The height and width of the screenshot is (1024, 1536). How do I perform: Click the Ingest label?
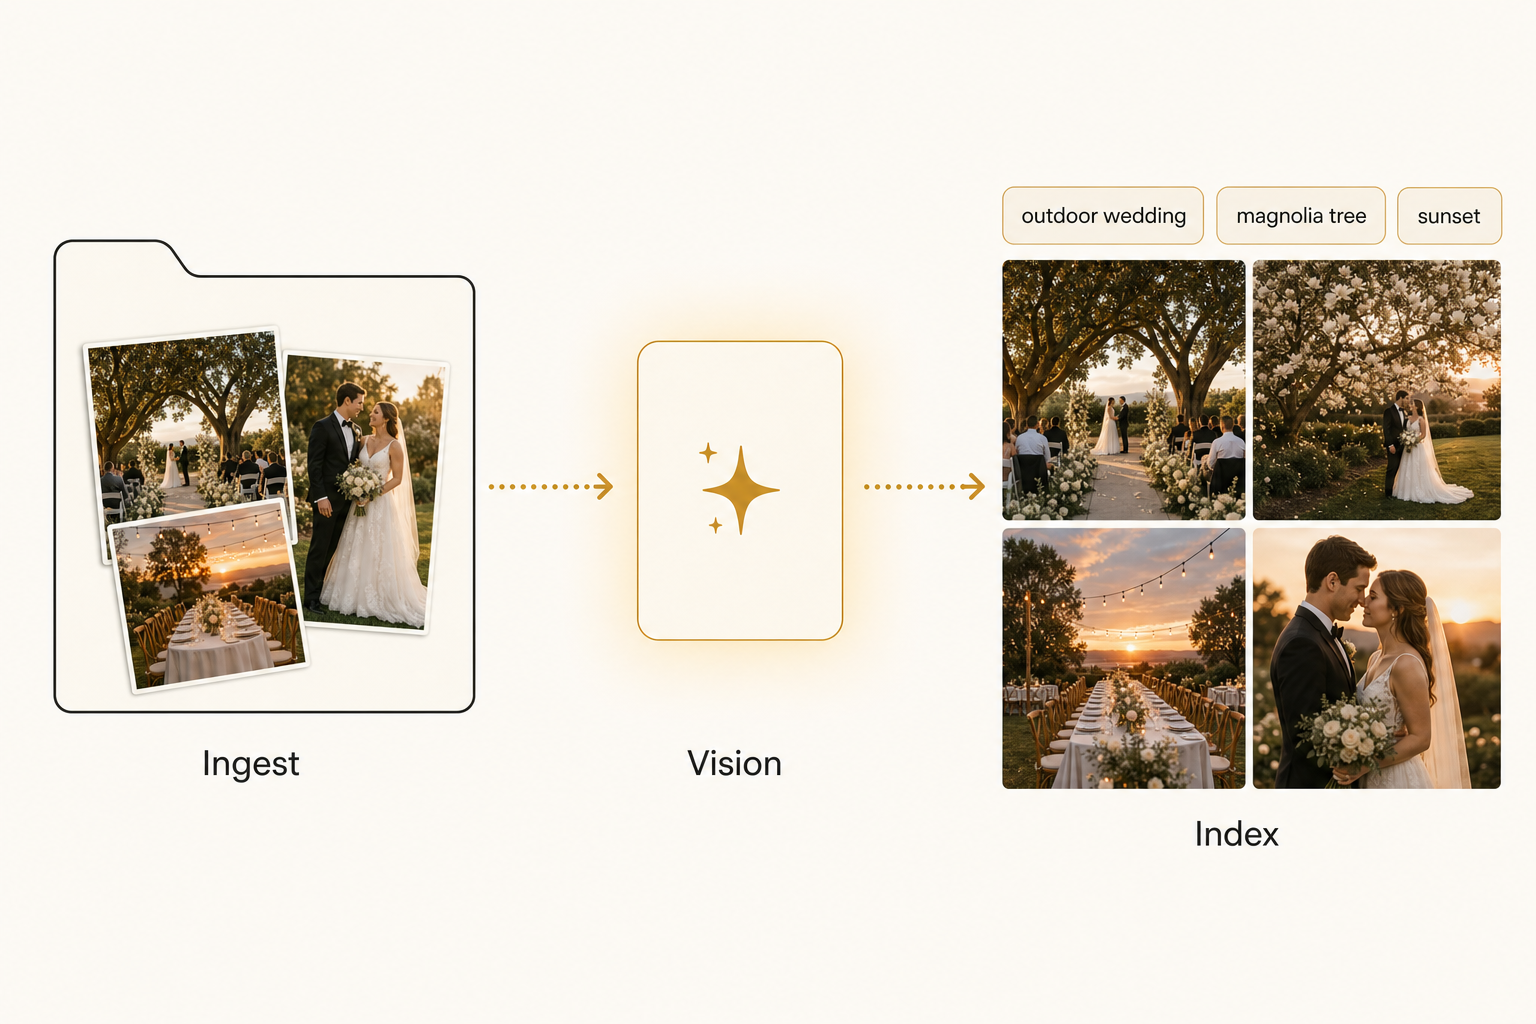(250, 764)
